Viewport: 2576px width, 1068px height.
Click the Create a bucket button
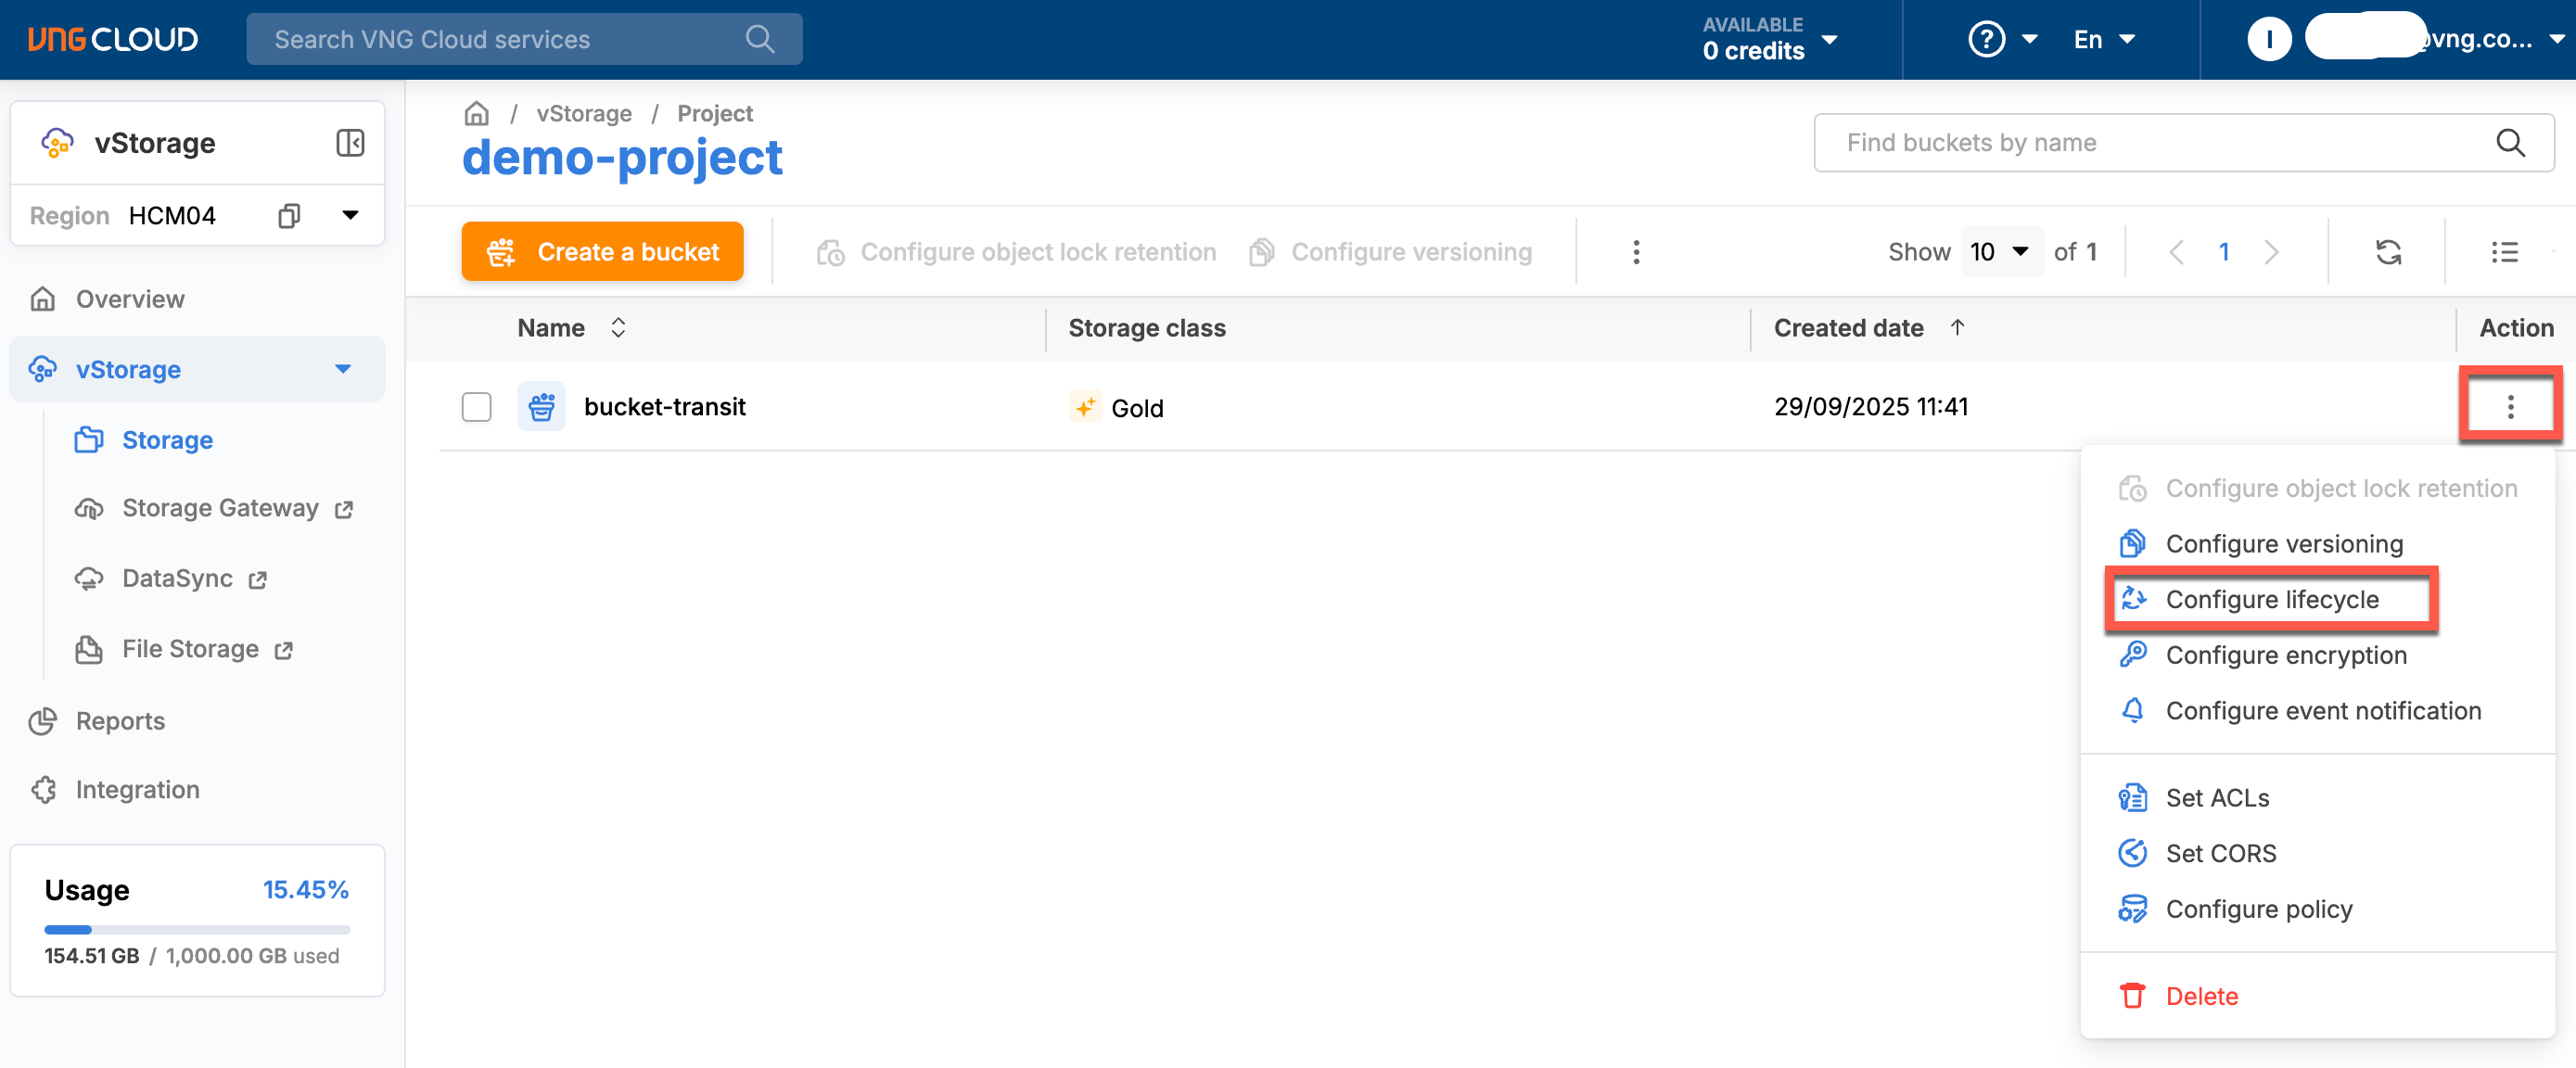click(x=602, y=252)
